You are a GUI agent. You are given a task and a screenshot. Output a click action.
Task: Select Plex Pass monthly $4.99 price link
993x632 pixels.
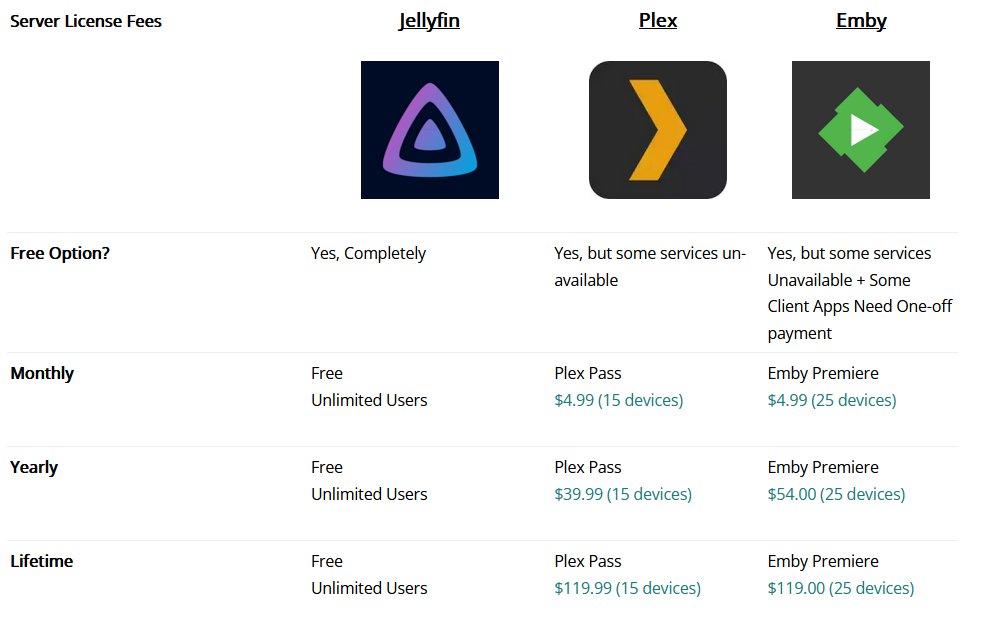[618, 400]
